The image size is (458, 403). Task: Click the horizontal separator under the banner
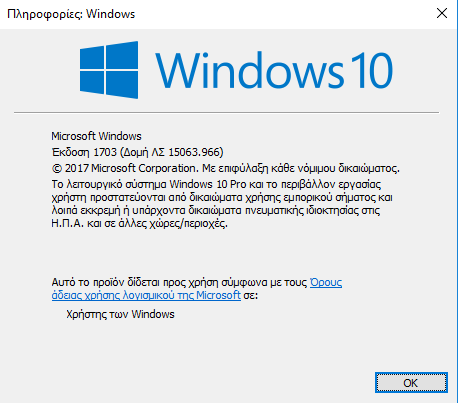pos(226,113)
